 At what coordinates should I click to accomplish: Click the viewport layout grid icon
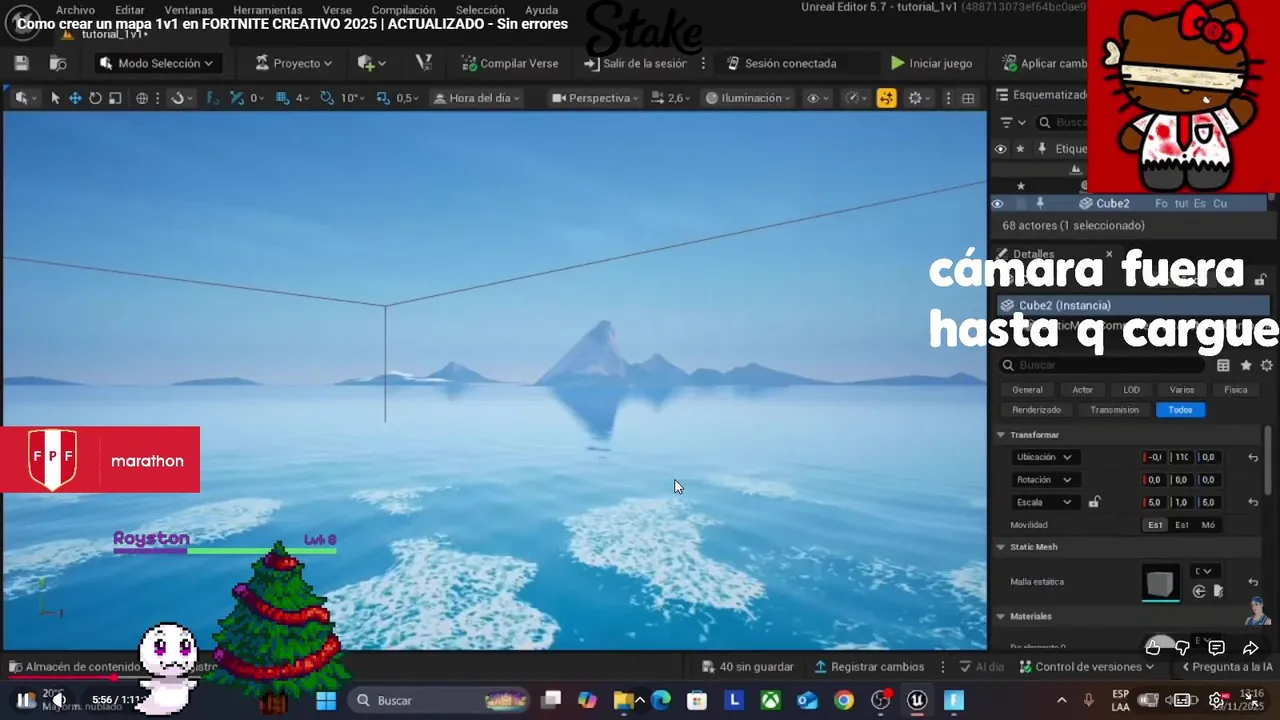pos(968,98)
